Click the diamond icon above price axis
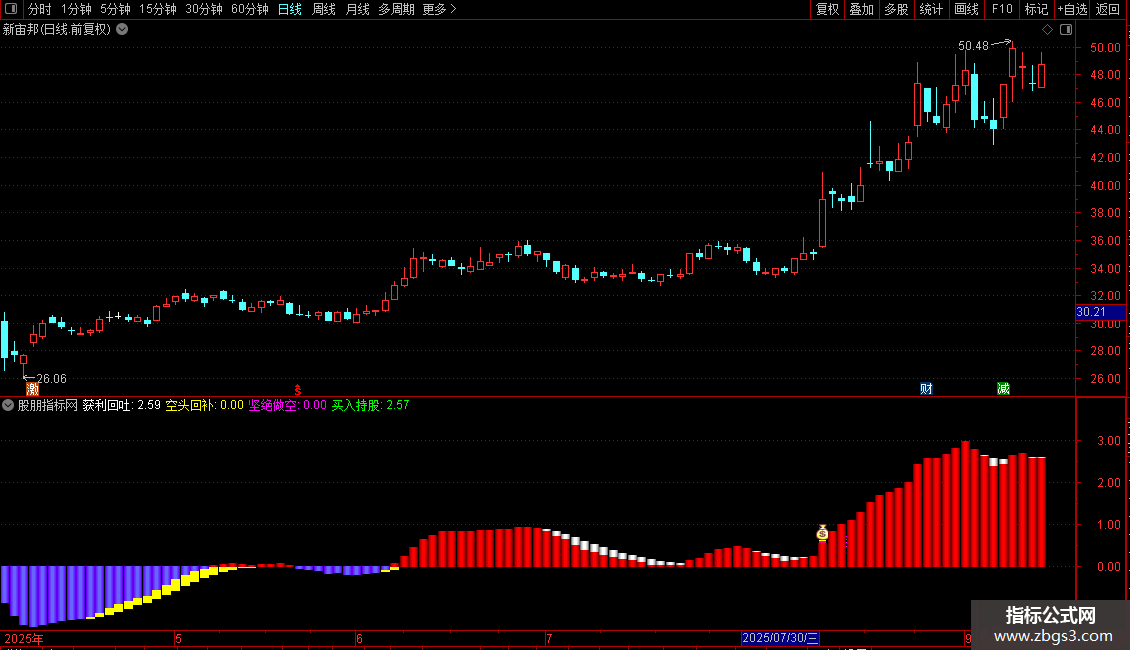This screenshot has width=1130, height=650. click(1048, 30)
